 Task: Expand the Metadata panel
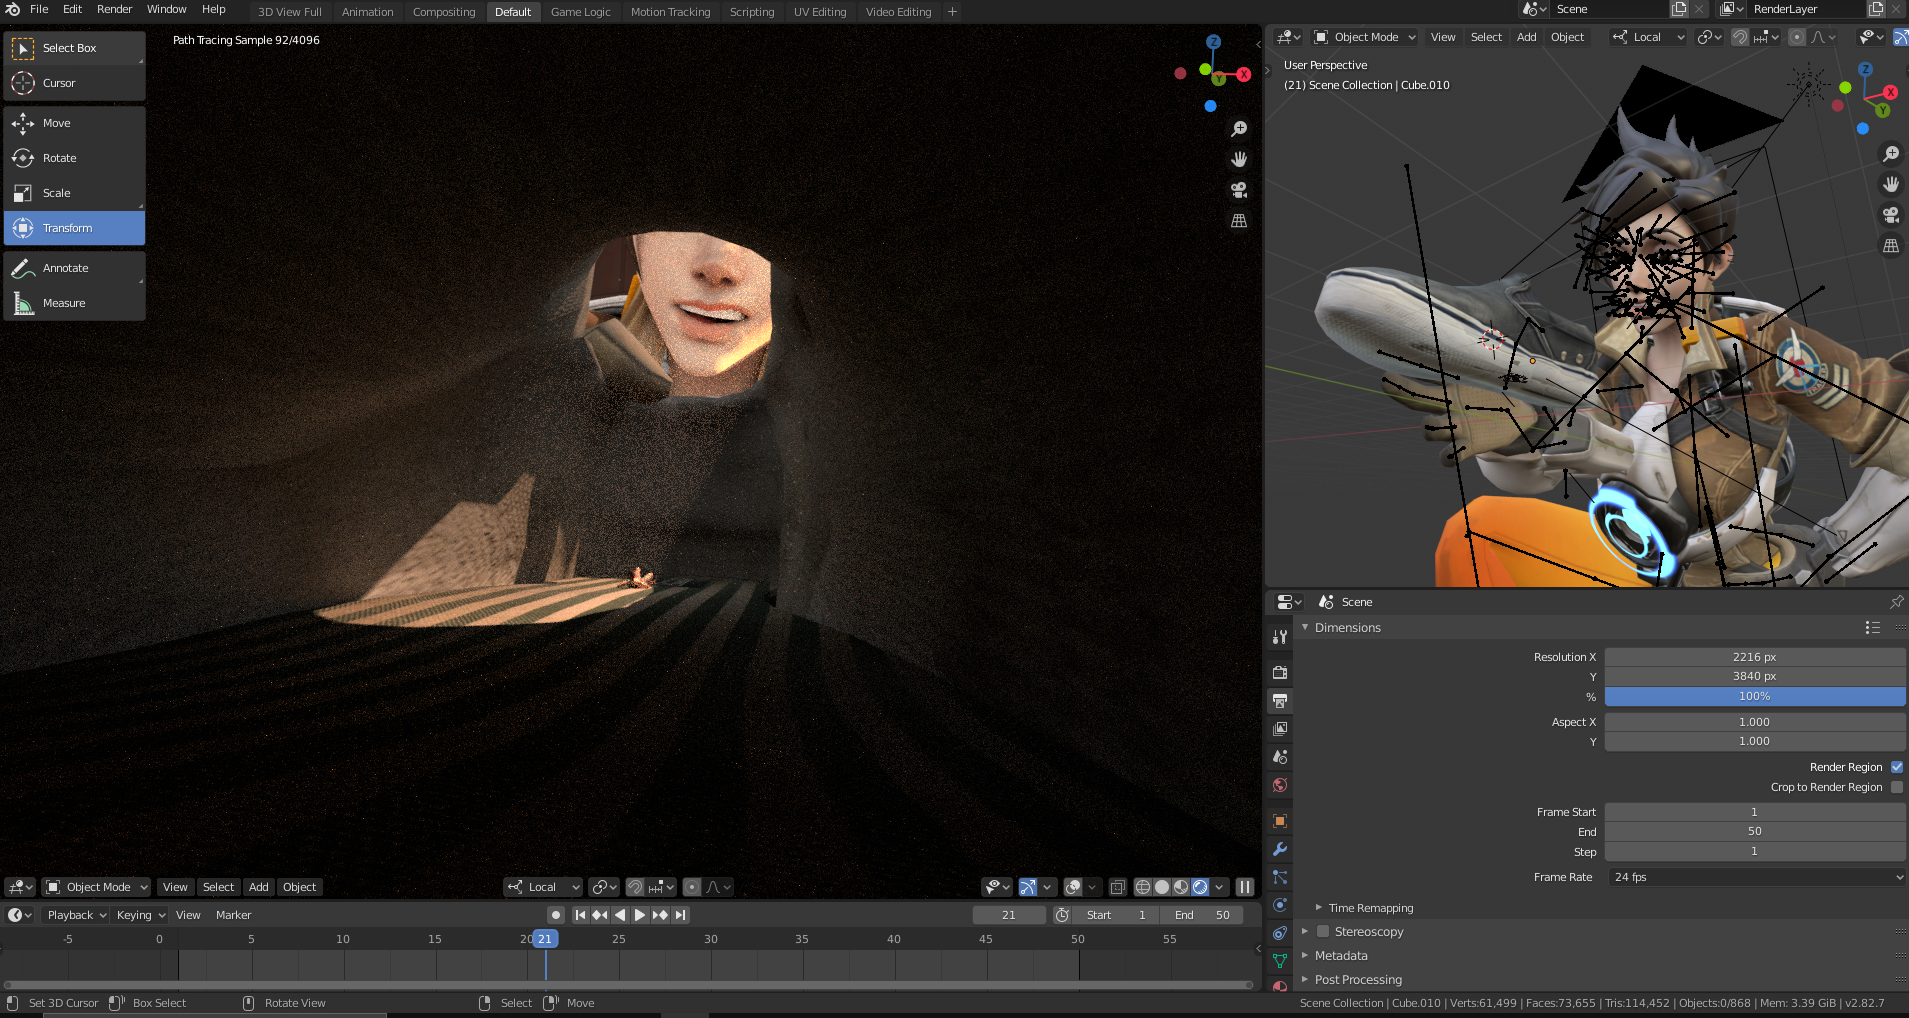(x=1305, y=956)
